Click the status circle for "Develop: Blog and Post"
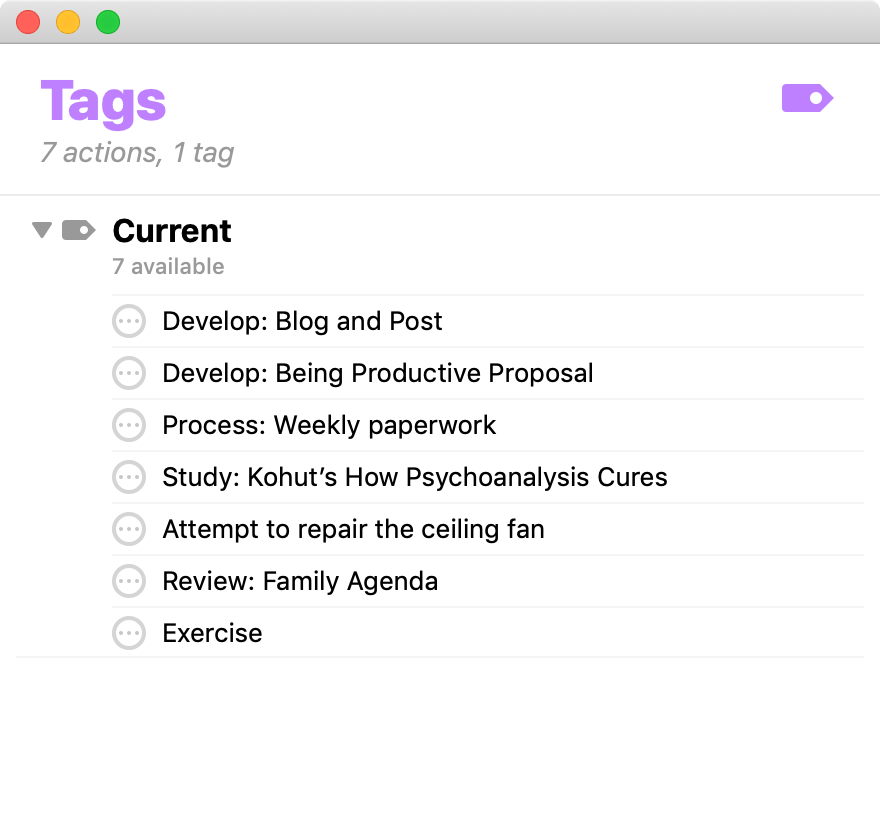880x830 pixels. click(x=129, y=321)
